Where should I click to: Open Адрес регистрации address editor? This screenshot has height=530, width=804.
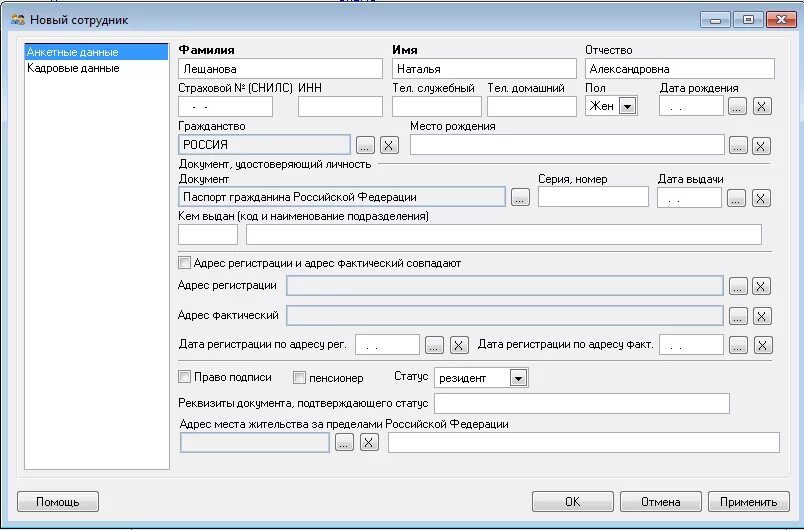pyautogui.click(x=737, y=286)
